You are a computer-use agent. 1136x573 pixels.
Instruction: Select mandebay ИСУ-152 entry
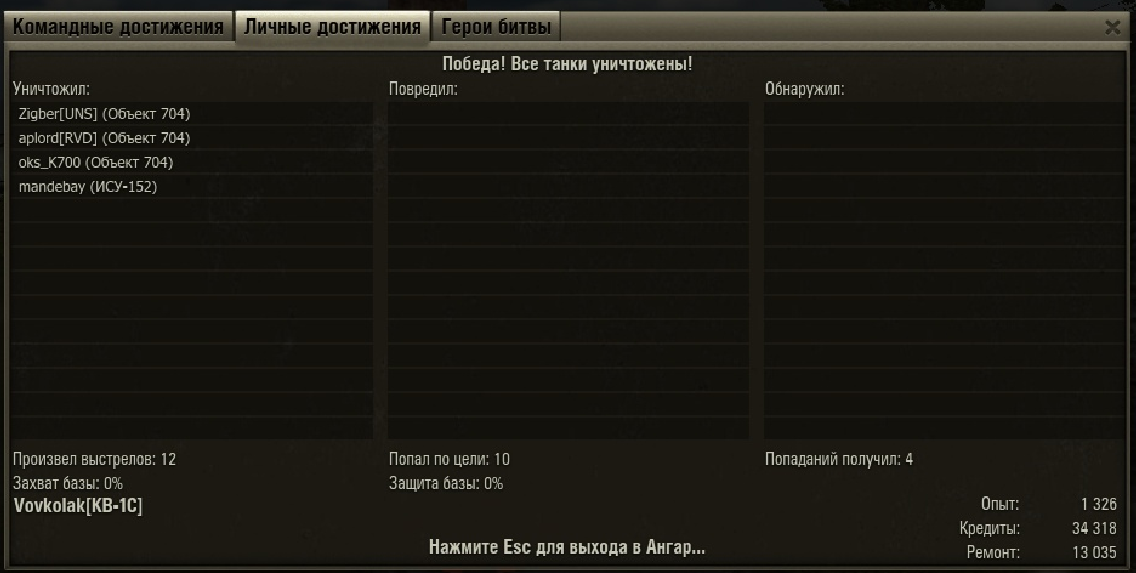[x=192, y=186]
